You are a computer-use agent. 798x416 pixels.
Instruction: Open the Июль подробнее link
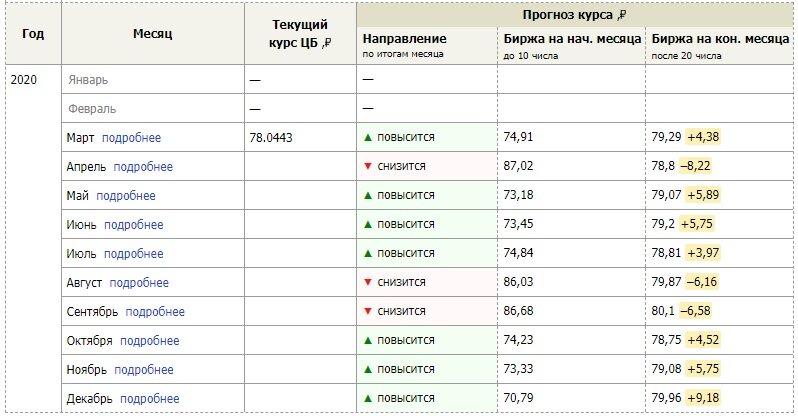[x=134, y=254]
